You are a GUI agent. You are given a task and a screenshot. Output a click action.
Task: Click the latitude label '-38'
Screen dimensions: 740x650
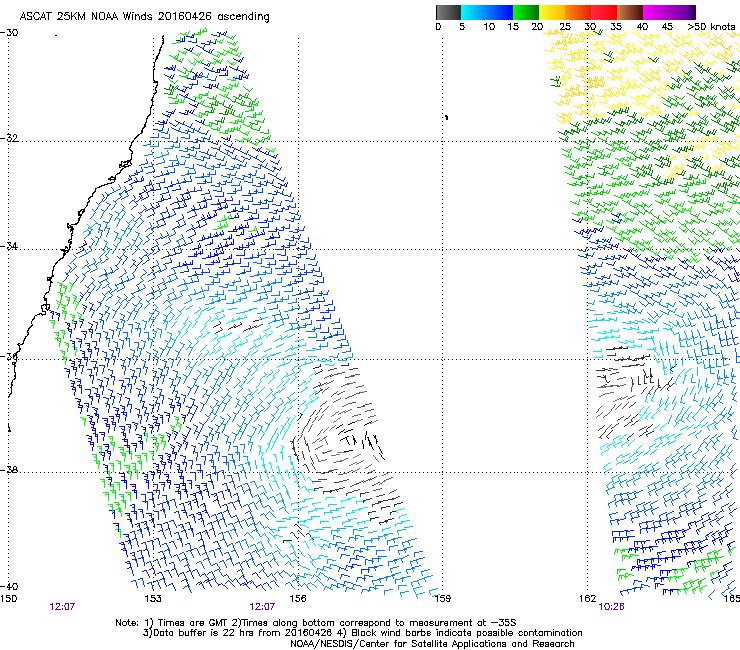[9, 470]
